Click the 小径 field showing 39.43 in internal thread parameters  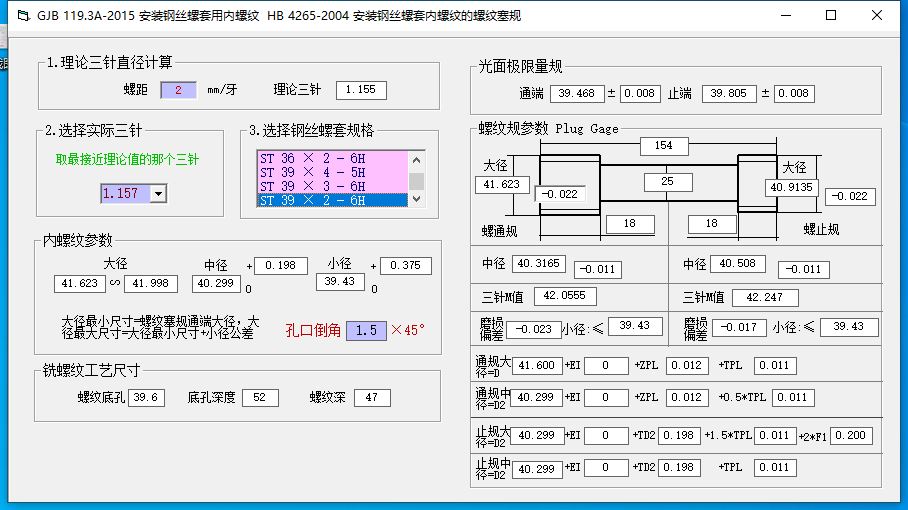point(340,281)
